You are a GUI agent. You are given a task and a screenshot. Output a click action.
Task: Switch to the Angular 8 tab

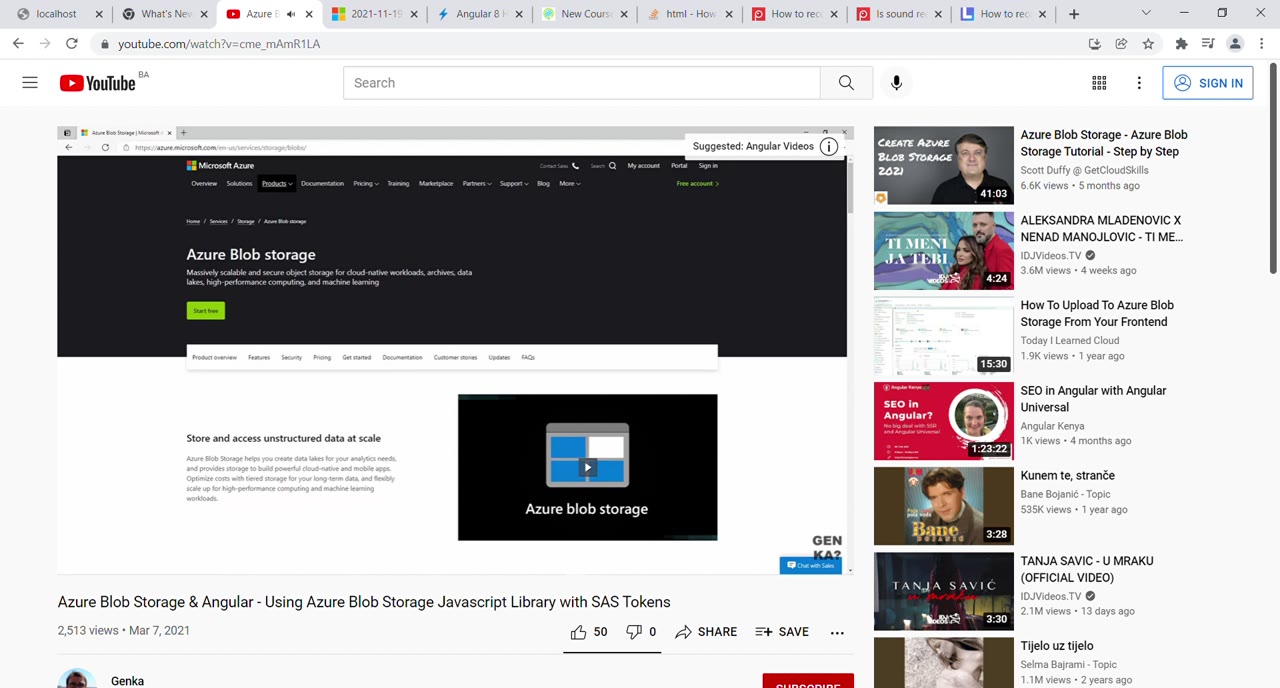[x=480, y=13]
